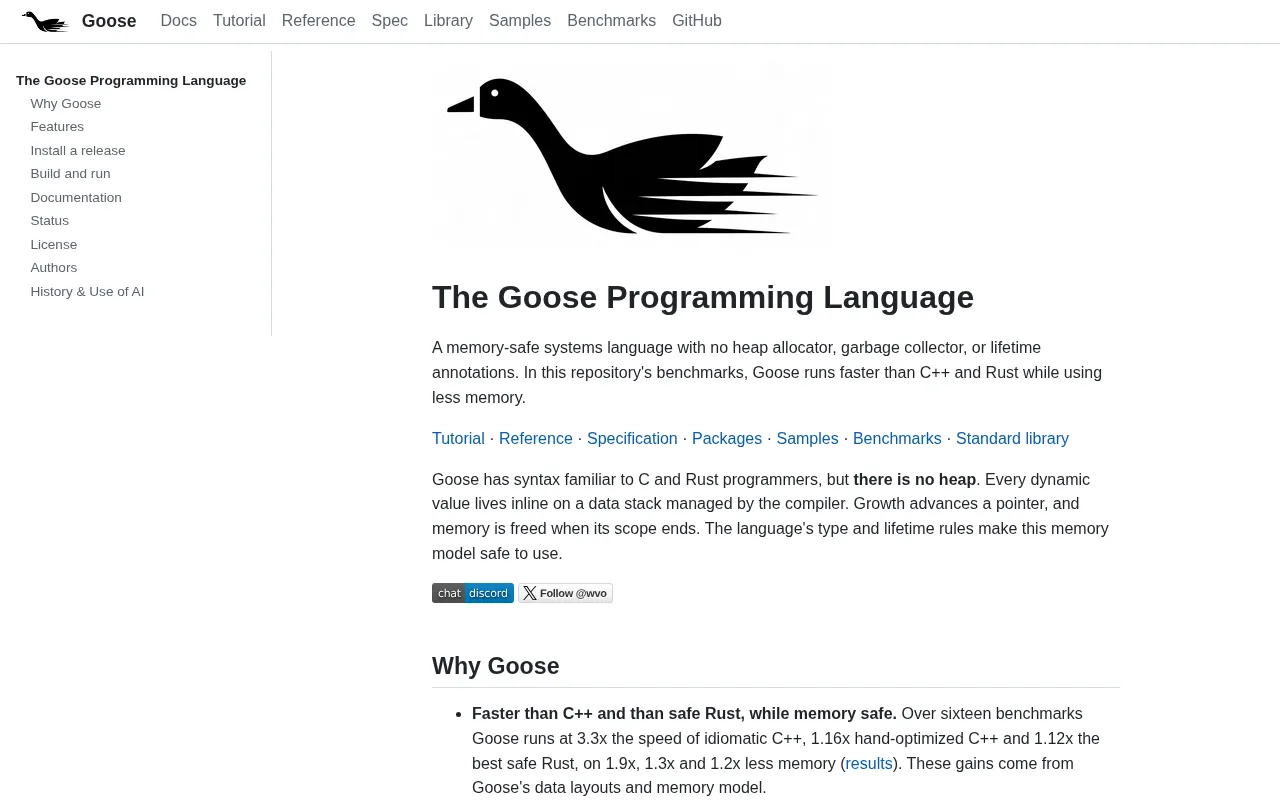Image resolution: width=1280 pixels, height=800 pixels.
Task: Click the Why Goose section heading
Action: pyautogui.click(x=496, y=666)
